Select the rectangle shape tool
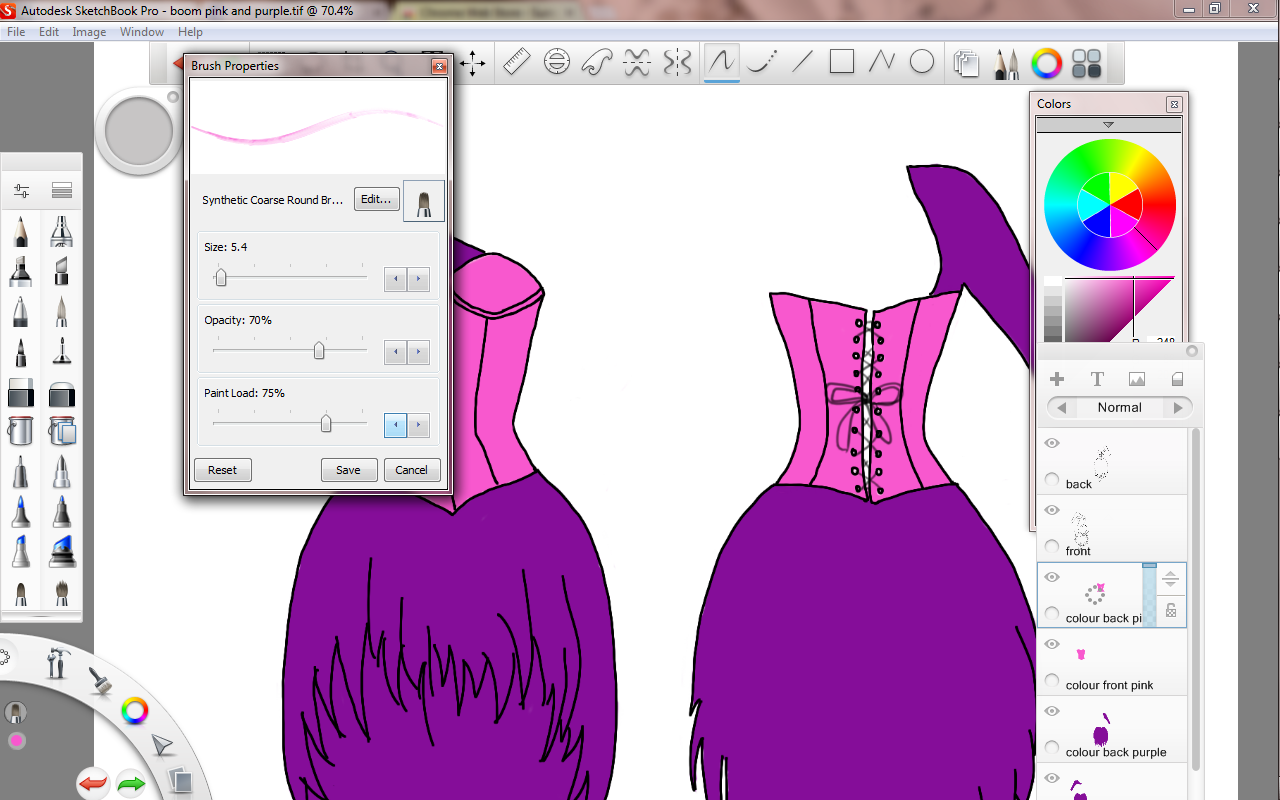Image resolution: width=1280 pixels, height=800 pixels. [x=842, y=63]
